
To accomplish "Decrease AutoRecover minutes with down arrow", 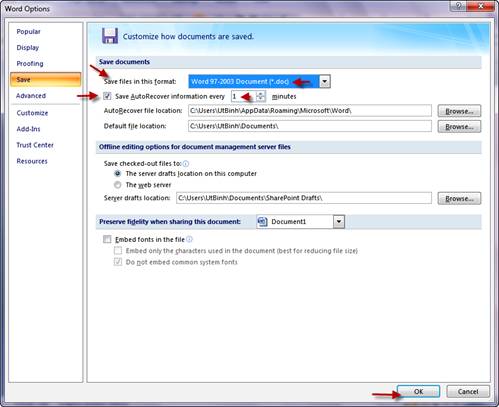I will pos(261,99).
